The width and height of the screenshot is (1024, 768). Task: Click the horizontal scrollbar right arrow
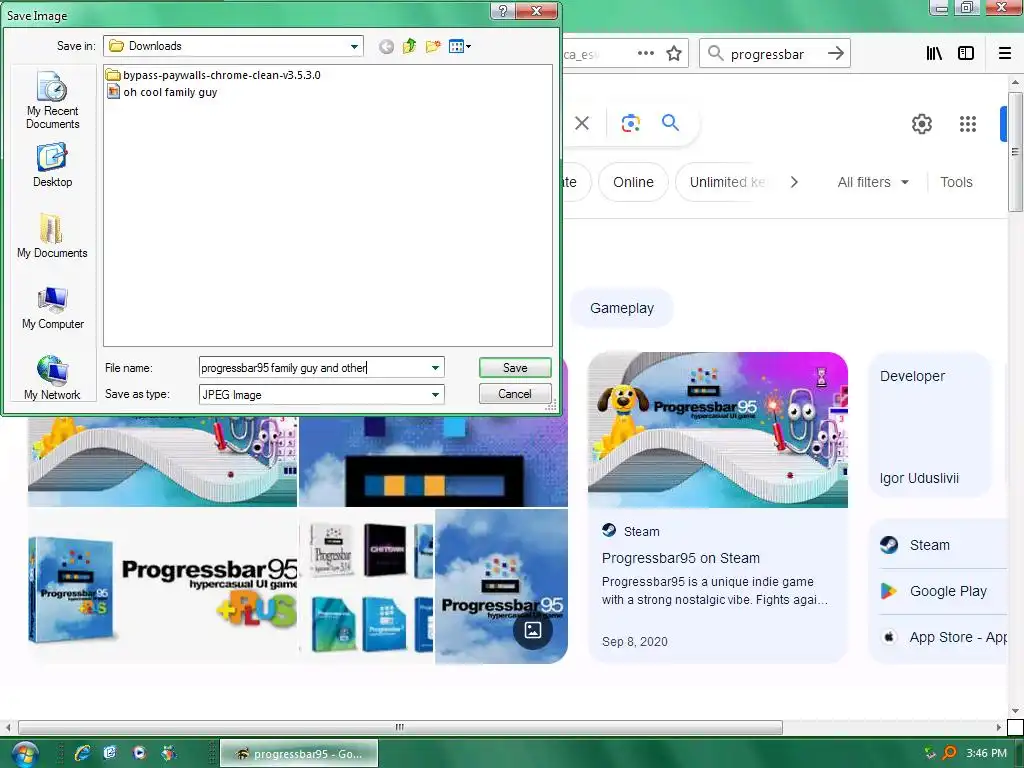coord(999,727)
